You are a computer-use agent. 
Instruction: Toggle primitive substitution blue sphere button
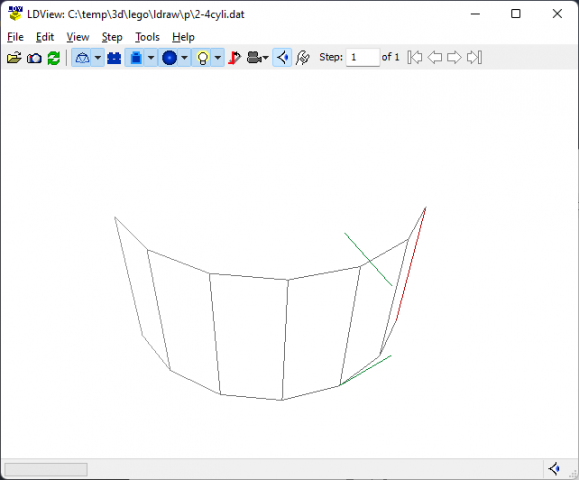169,58
